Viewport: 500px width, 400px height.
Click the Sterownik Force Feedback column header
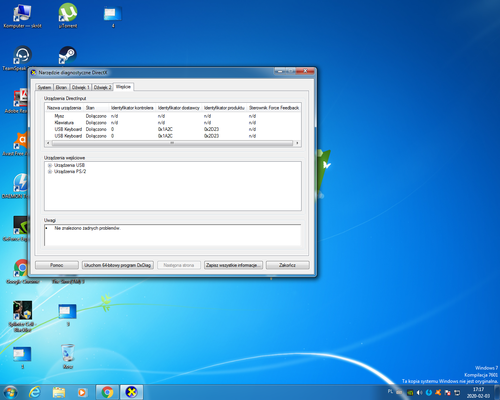(274, 108)
